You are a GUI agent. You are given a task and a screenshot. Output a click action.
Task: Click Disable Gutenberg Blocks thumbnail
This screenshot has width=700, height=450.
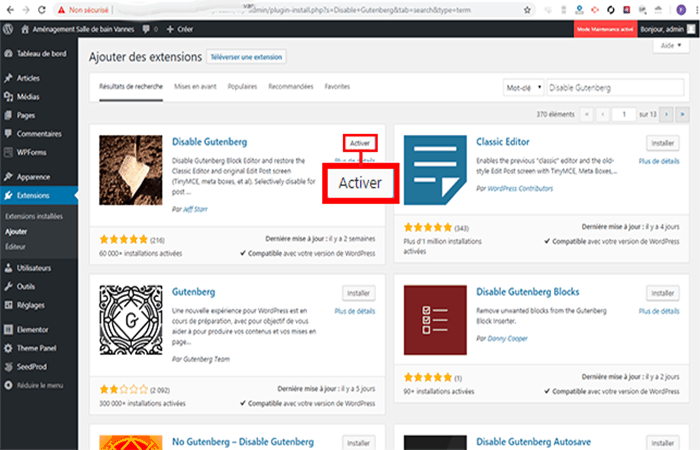435,320
